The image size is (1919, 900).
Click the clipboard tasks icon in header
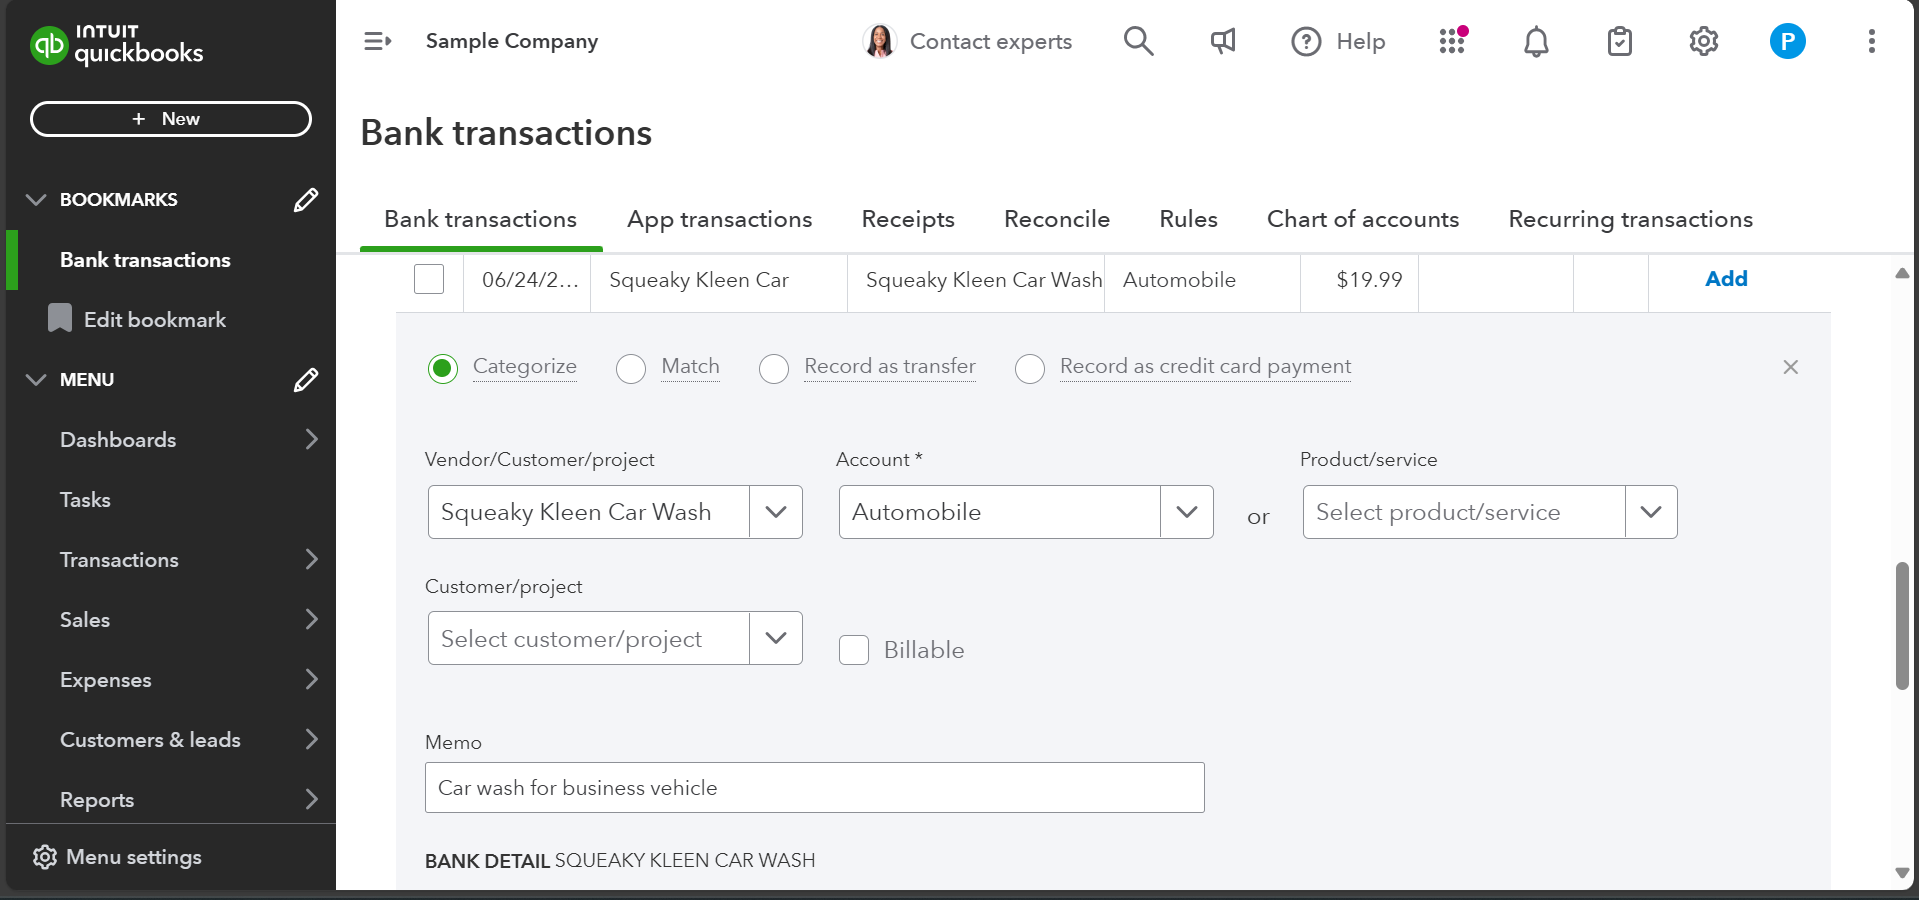tap(1619, 41)
